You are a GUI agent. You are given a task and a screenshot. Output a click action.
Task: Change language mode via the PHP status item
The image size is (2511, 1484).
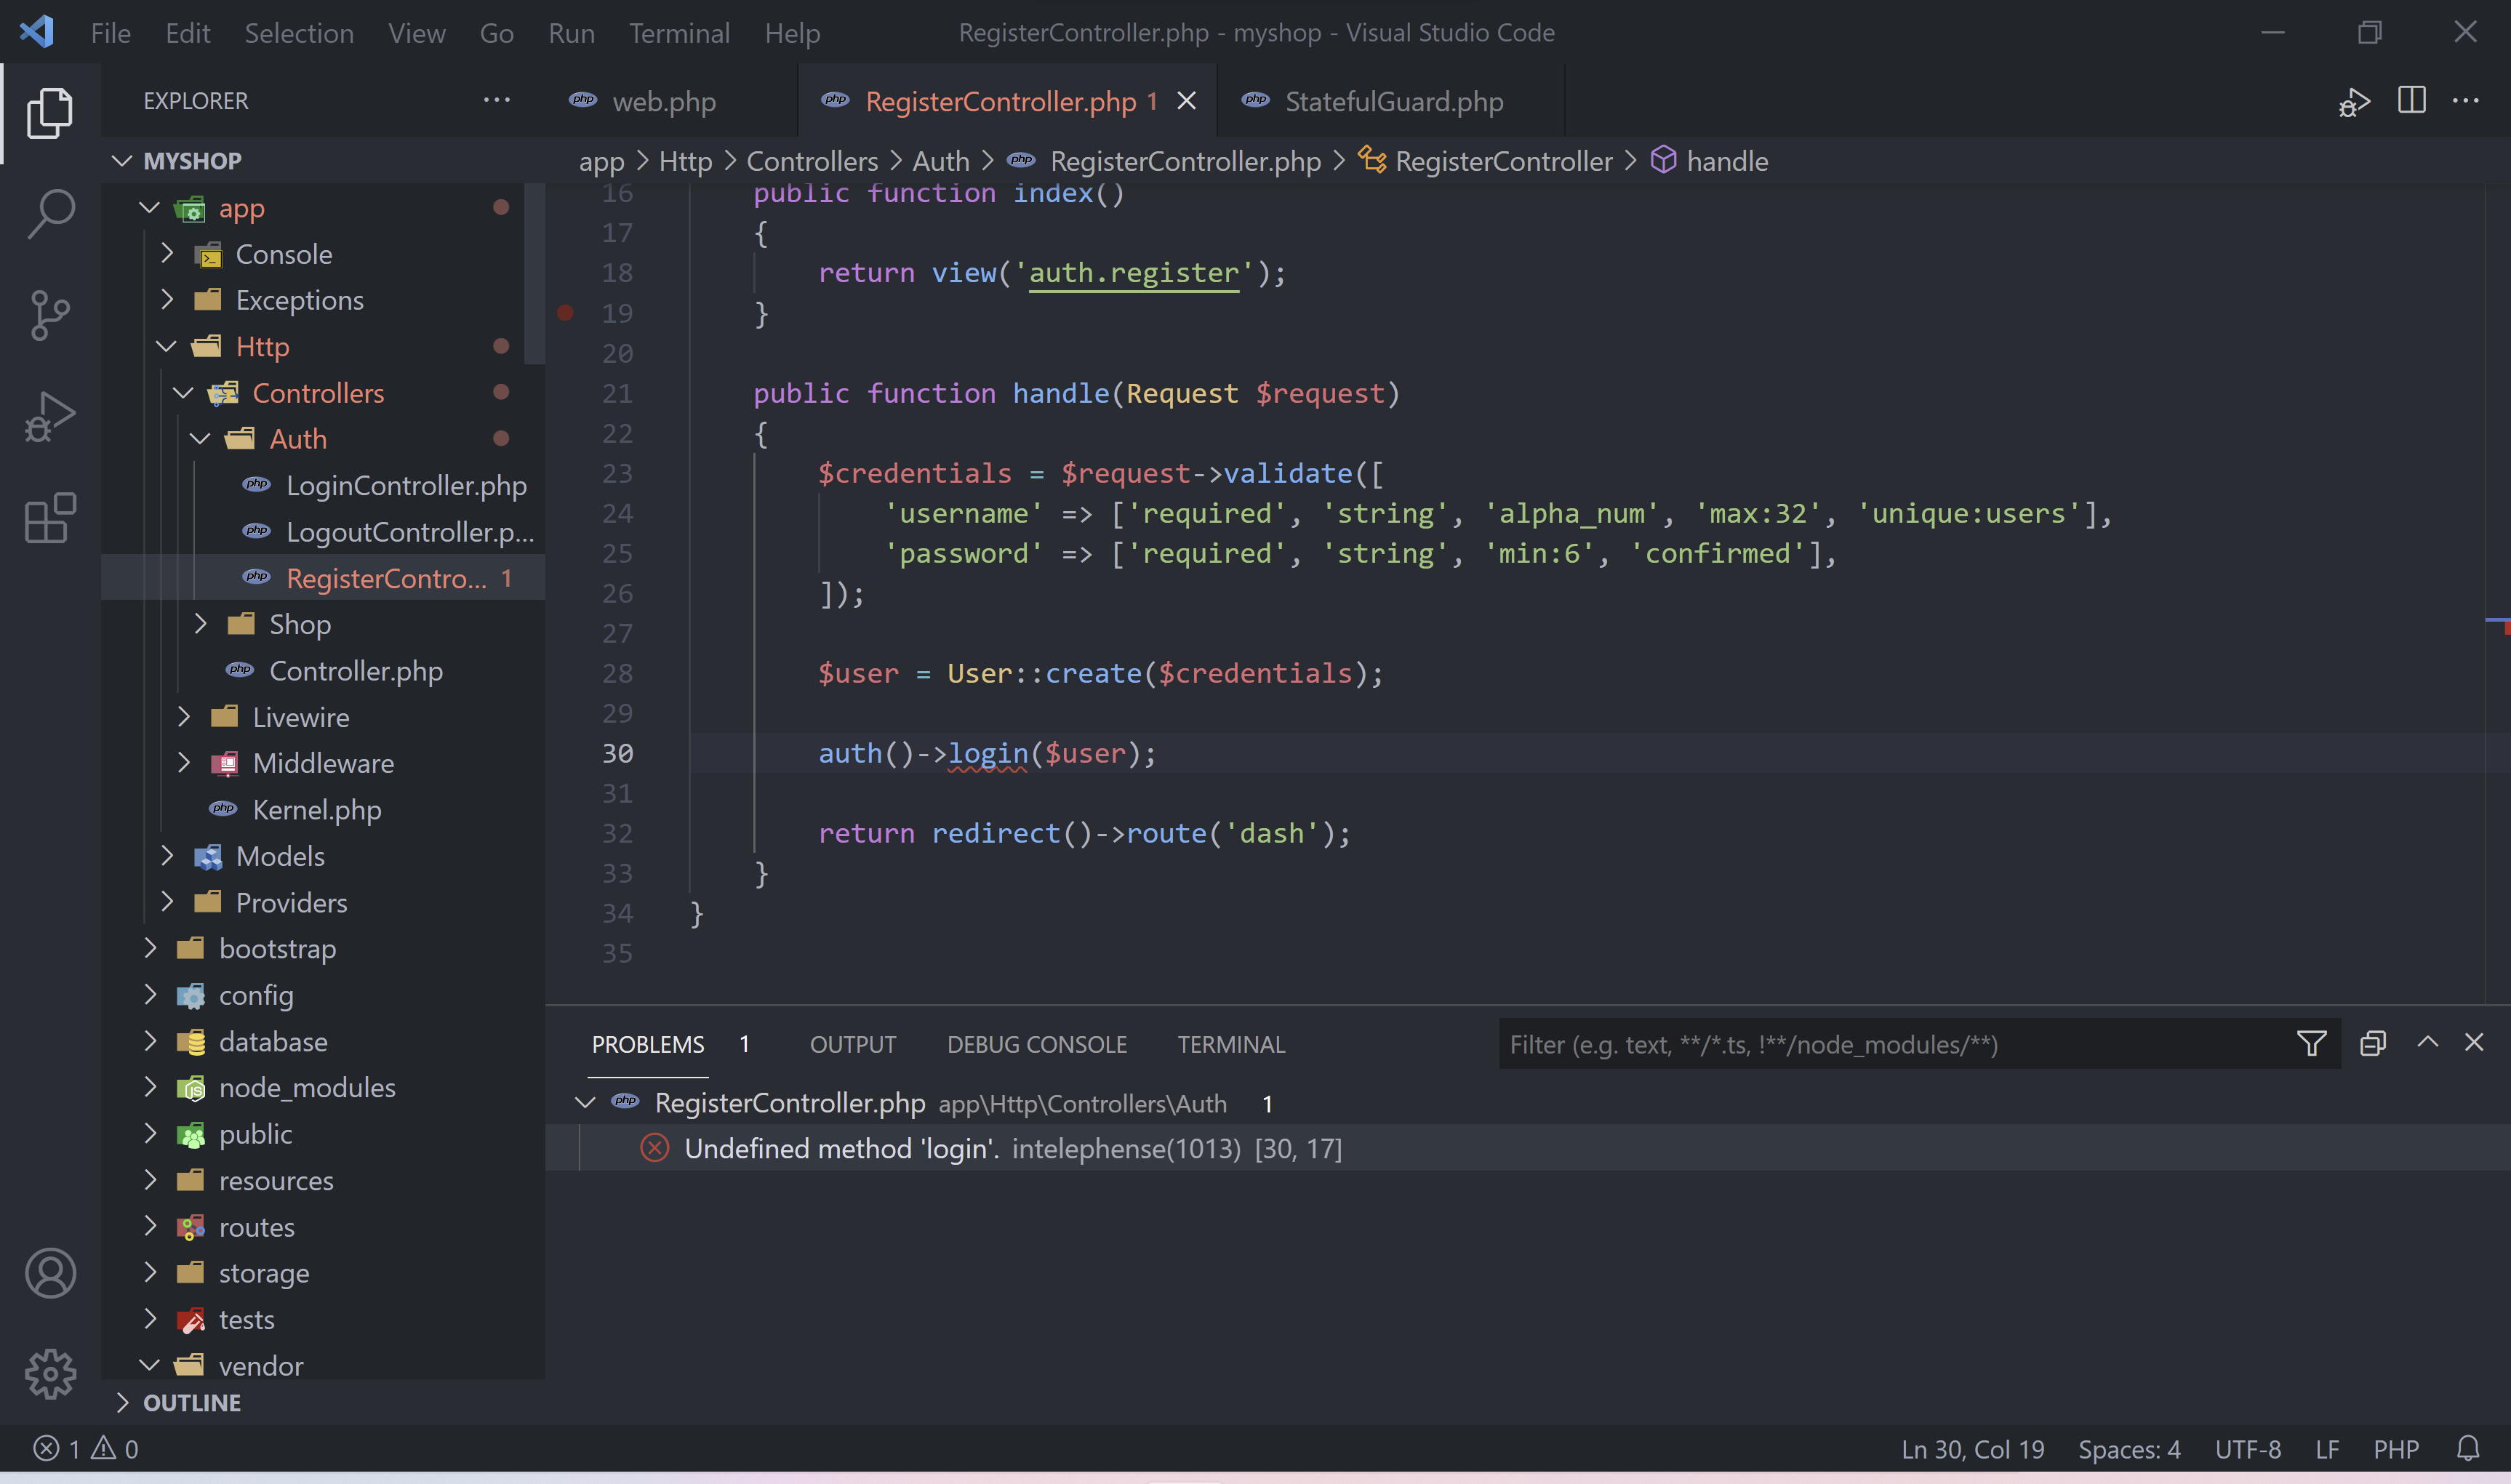click(x=2396, y=1448)
